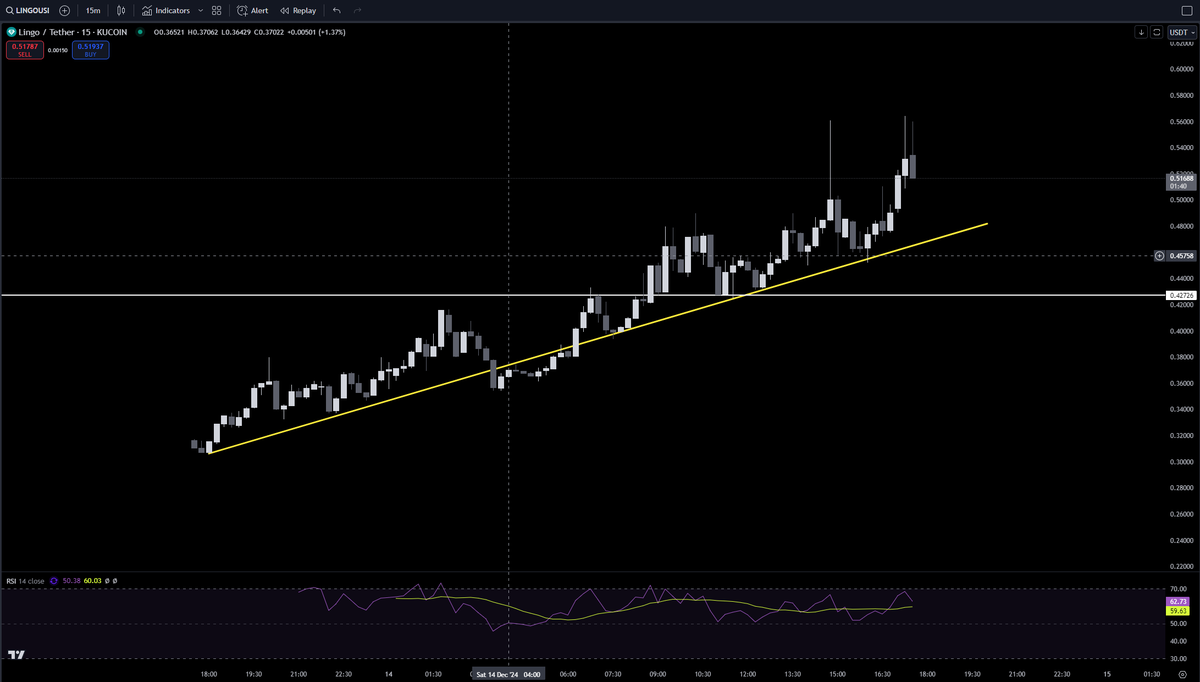Click the blue BUY 0.51937 button
Screen dimensions: 1200x682
90,50
